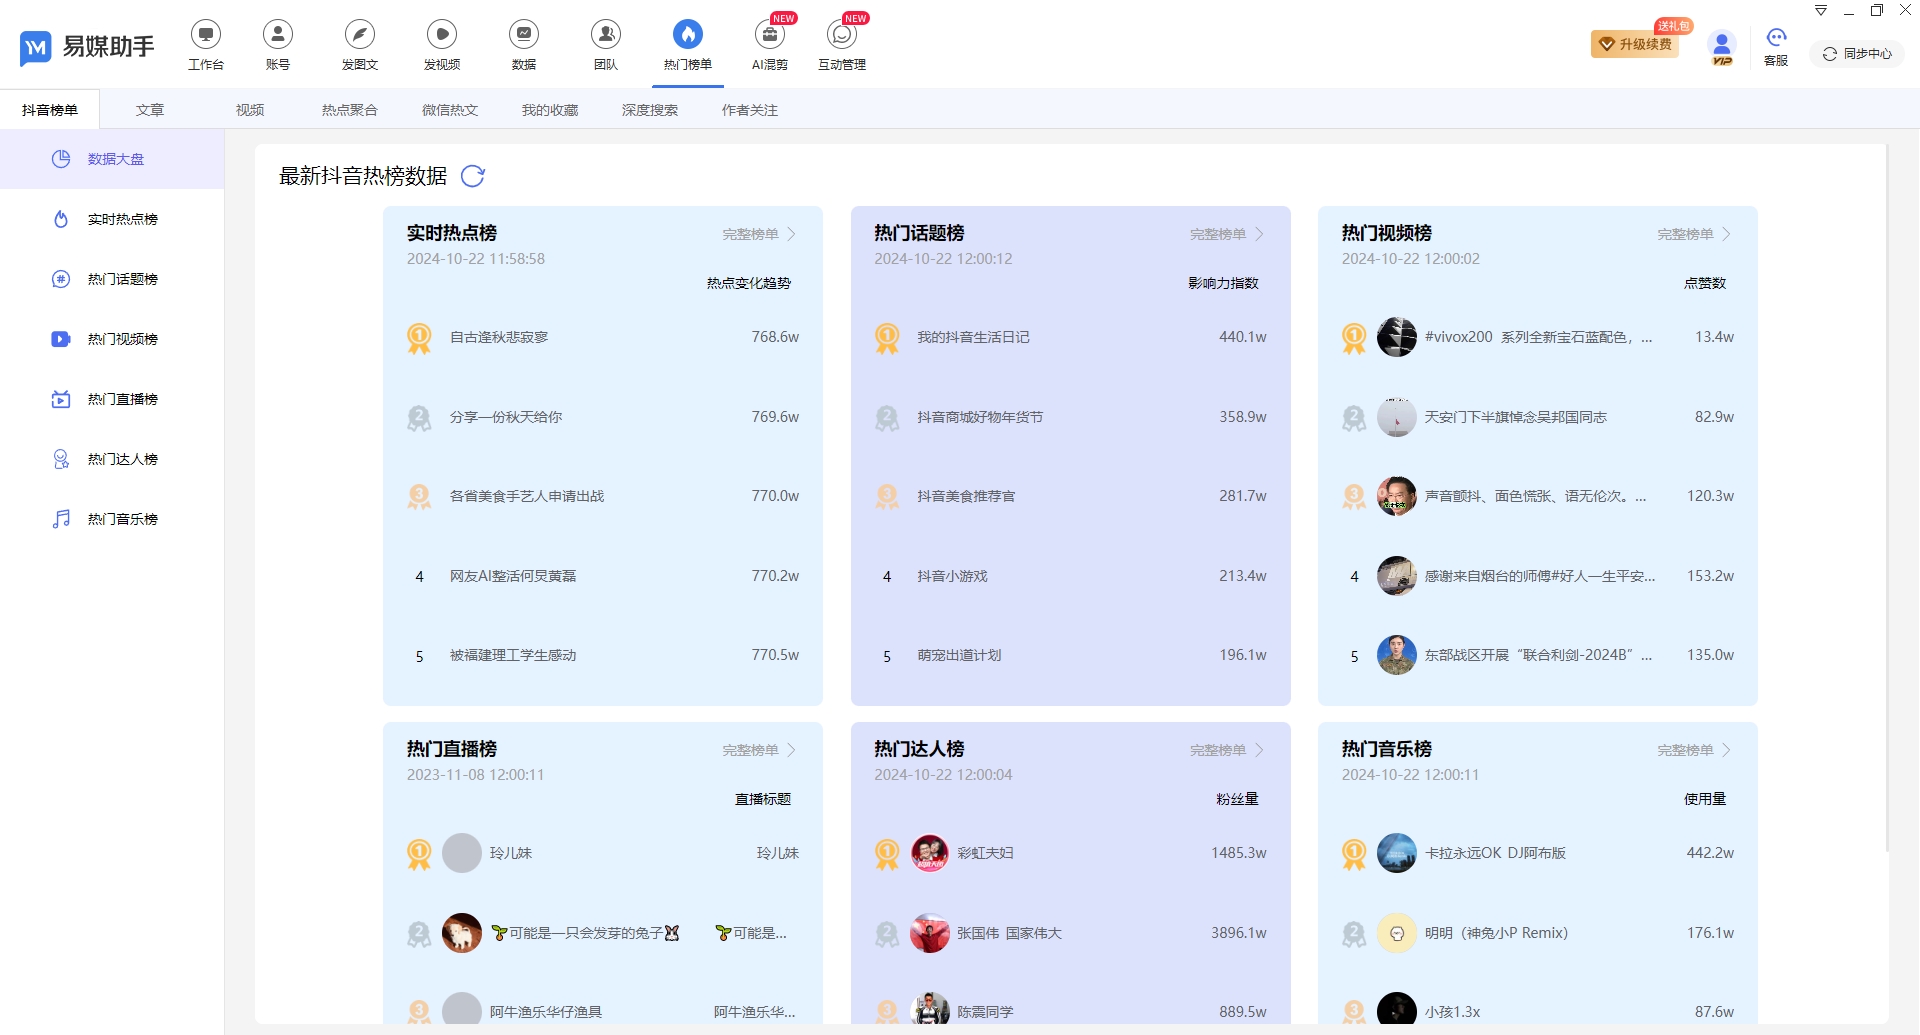1920x1035 pixels.
Task: Open 互动管理 interaction management icon
Action: pyautogui.click(x=841, y=35)
